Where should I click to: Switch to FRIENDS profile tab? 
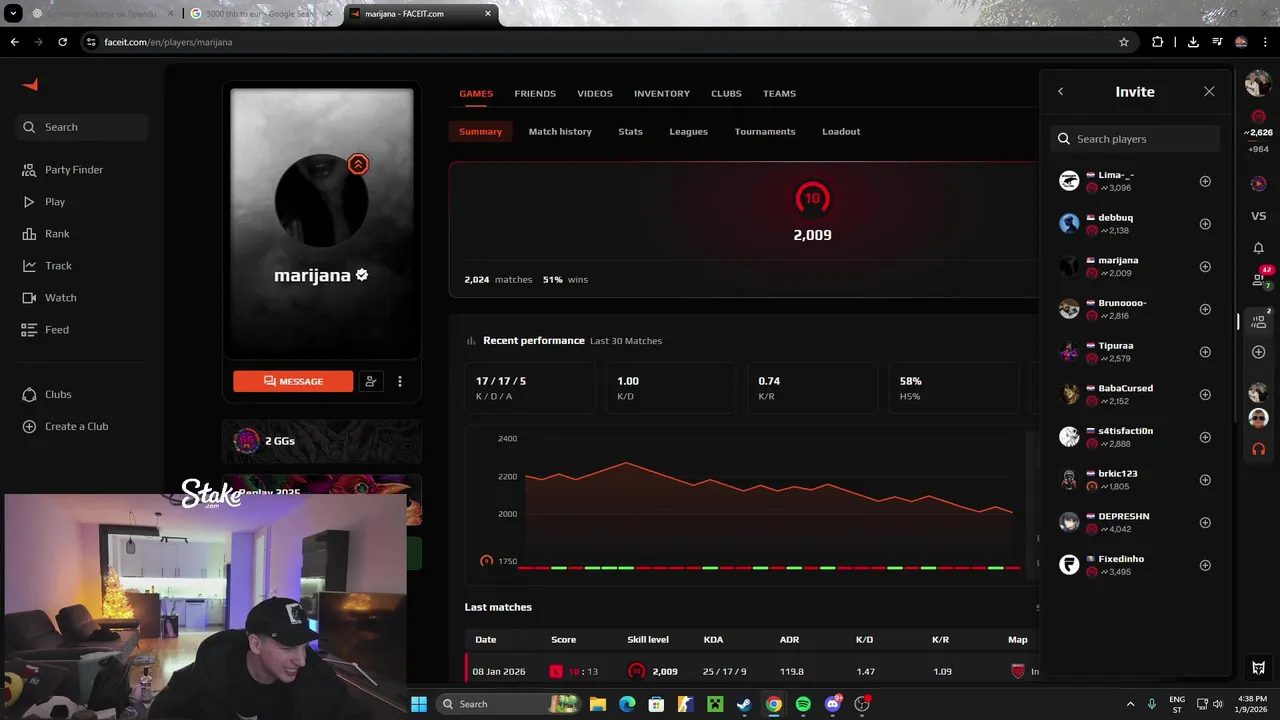(x=535, y=93)
